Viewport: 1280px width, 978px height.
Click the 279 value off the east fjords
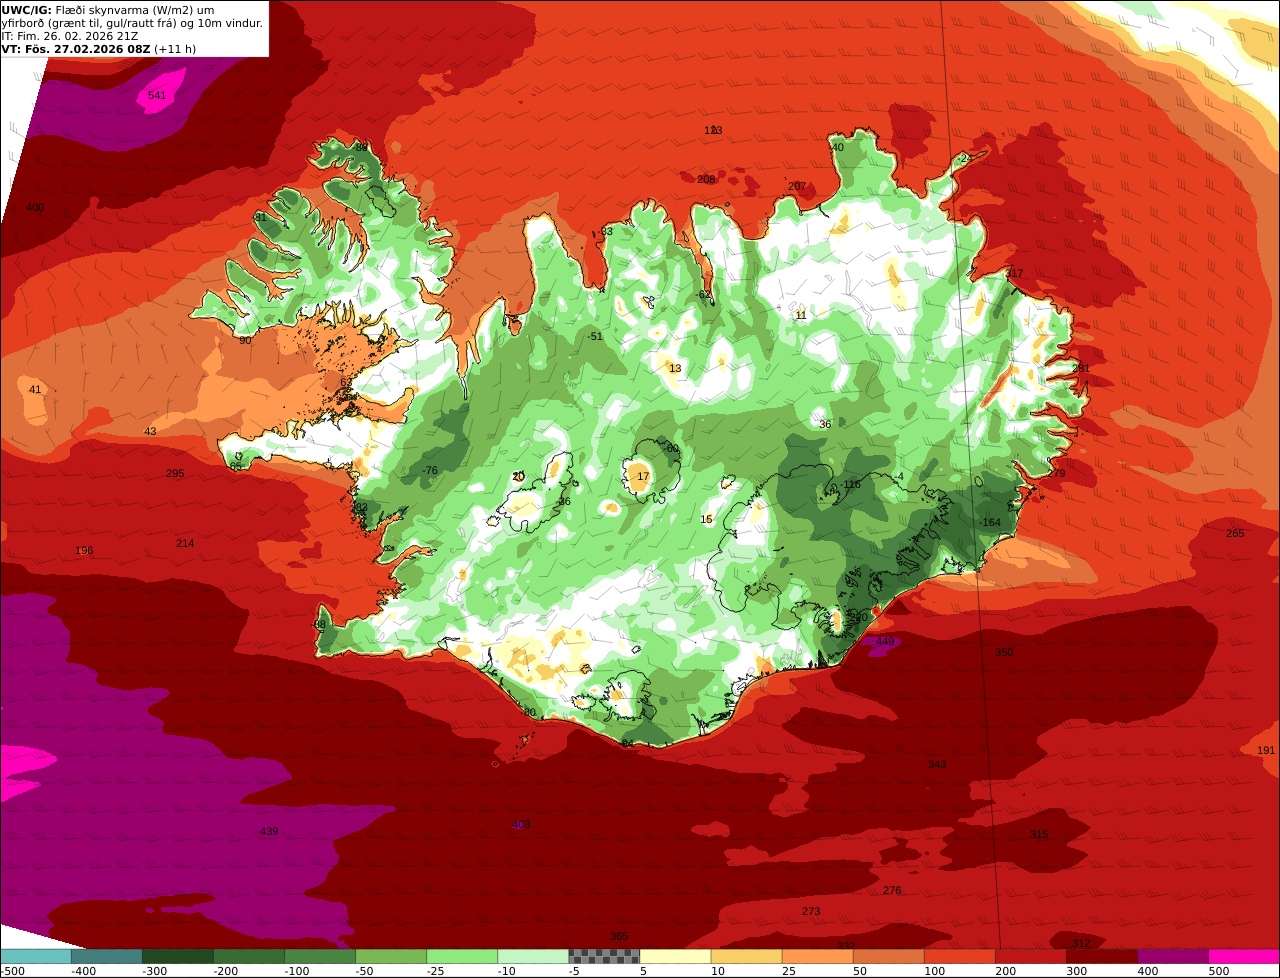1056,473
